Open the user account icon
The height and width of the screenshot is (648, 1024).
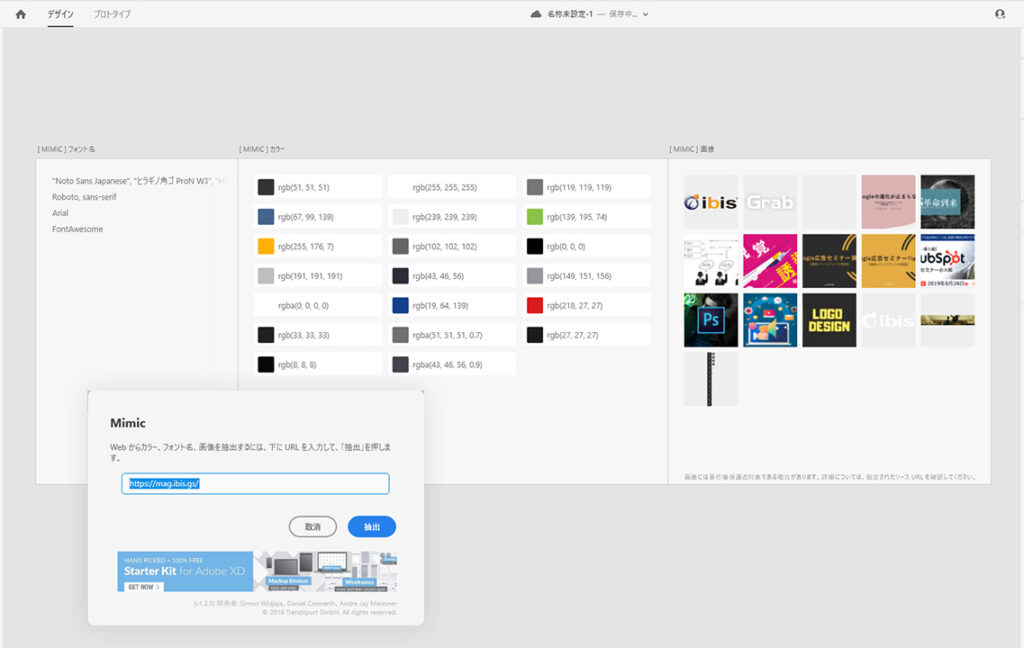tap(1000, 14)
